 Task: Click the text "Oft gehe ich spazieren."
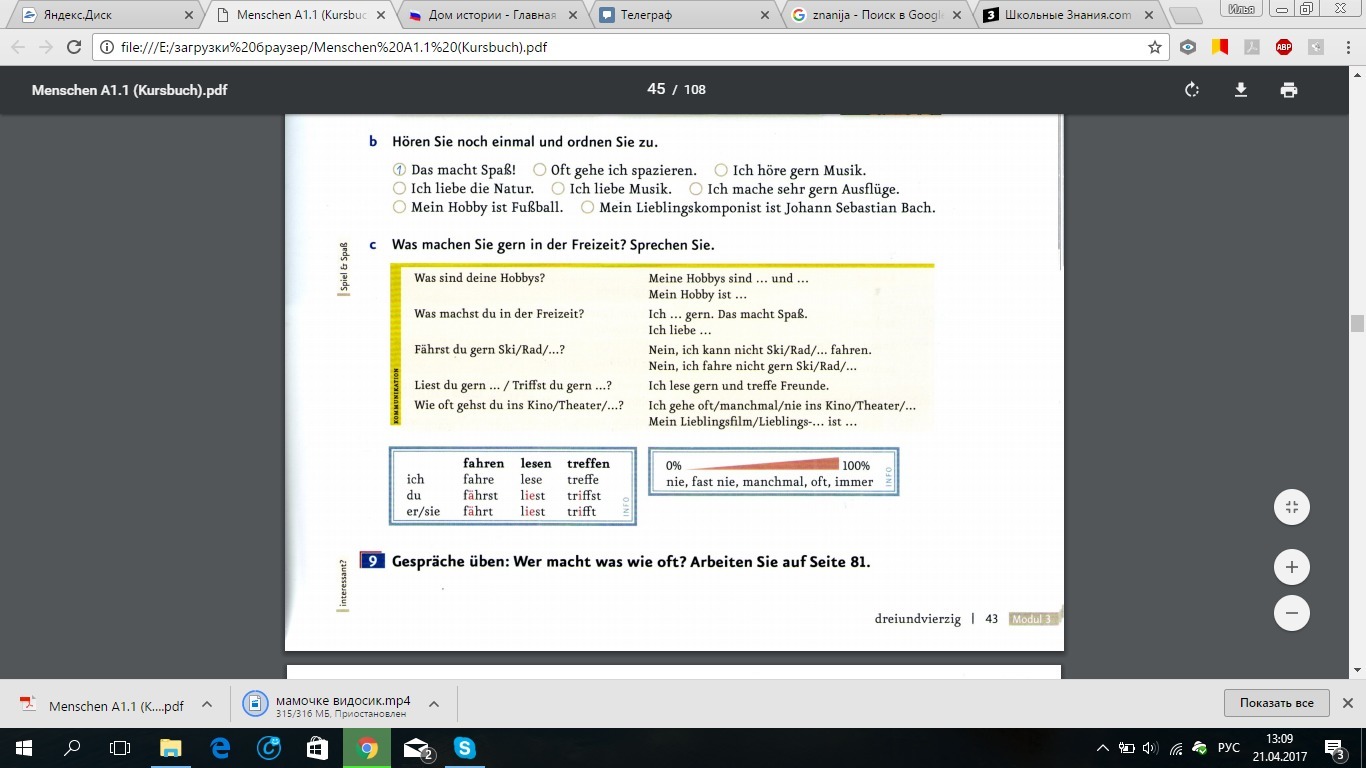pos(623,170)
